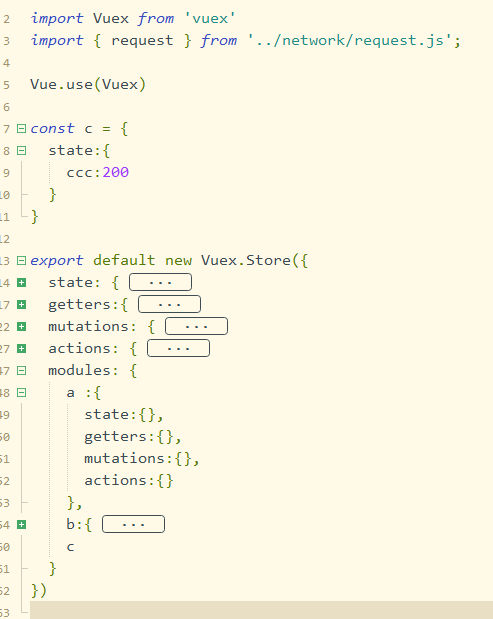Screen dimensions: 493x619
Task: Click the new keyword before Vuex.Store
Action: click(x=178, y=261)
